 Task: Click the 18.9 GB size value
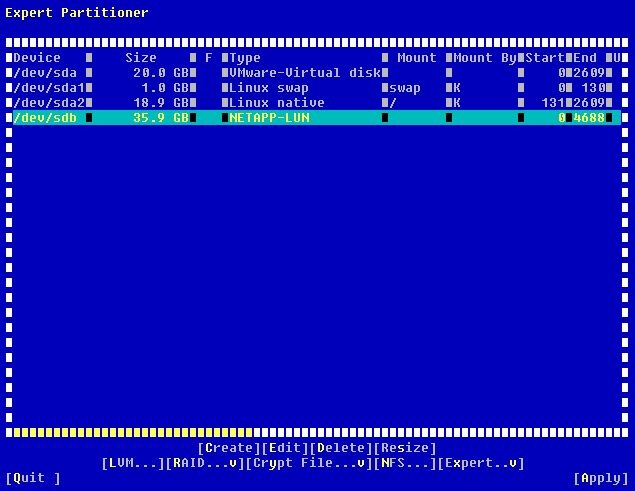tap(161, 103)
